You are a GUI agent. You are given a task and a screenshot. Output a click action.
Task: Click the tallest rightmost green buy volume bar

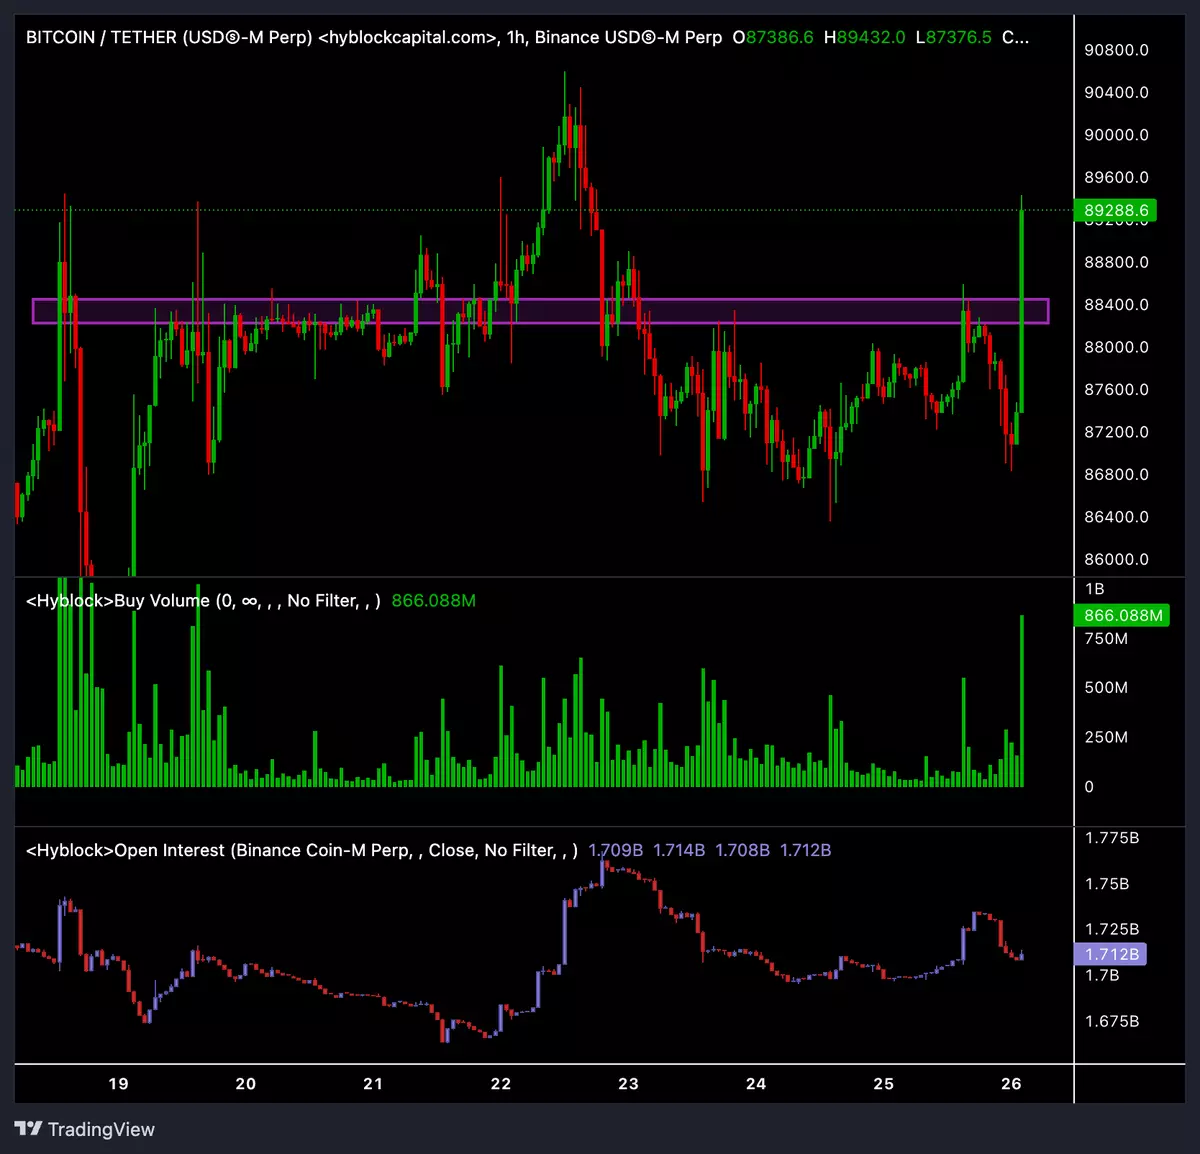[1021, 700]
